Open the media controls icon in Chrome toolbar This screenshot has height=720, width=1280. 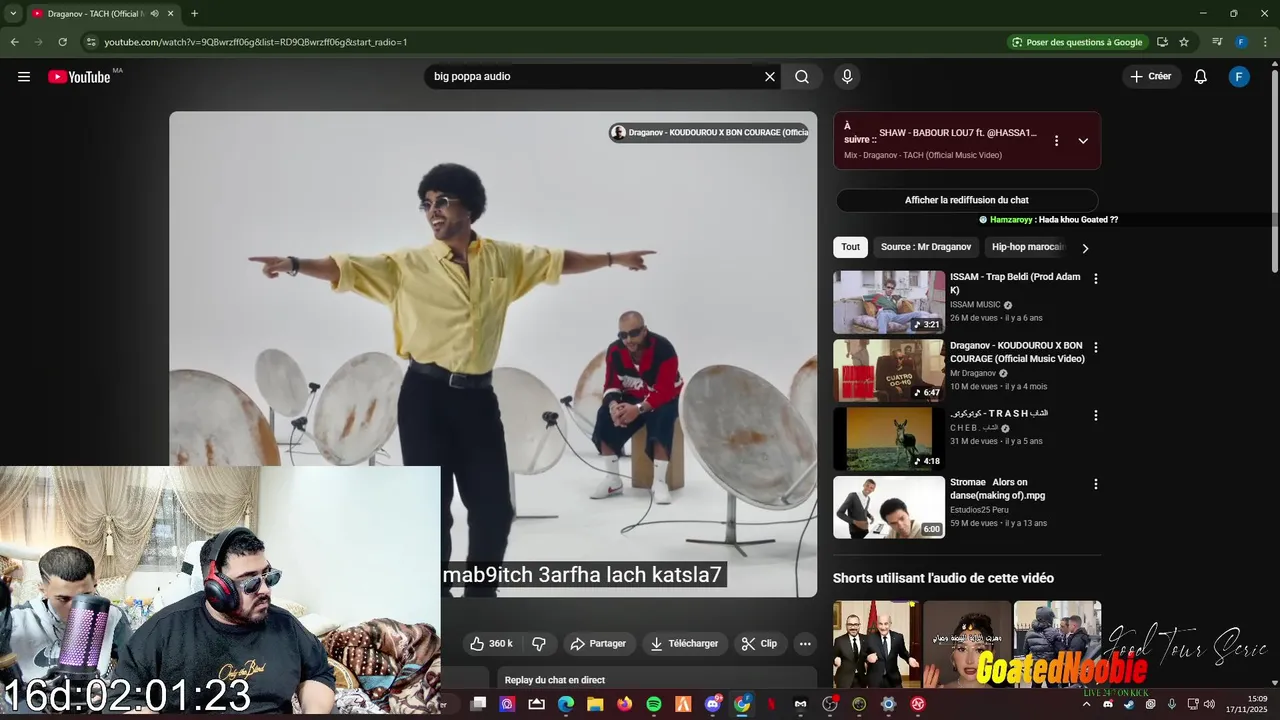1217,42
